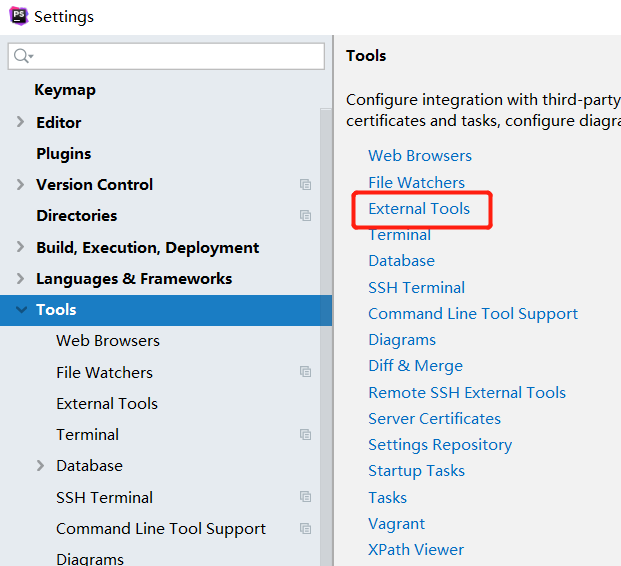Screen dimensions: 621x566
Task: Select Plugins in the settings tree
Action: [64, 154]
